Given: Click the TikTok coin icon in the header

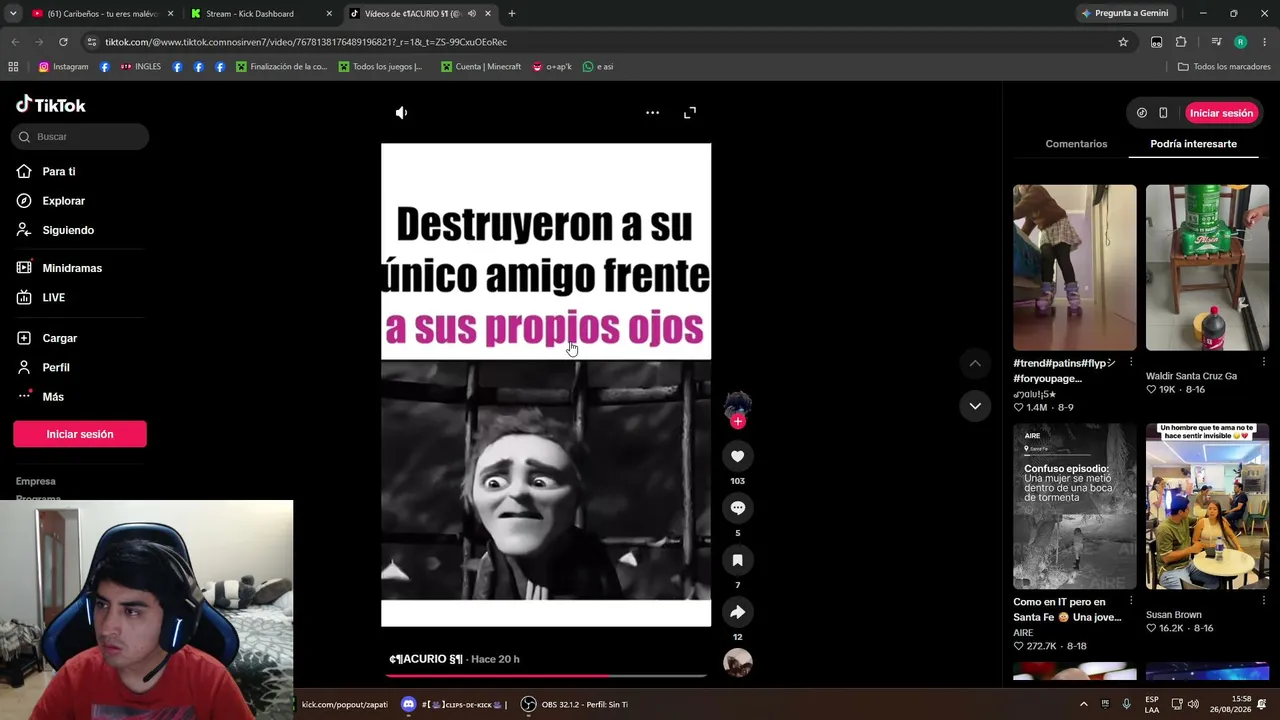Looking at the screenshot, I should [x=1142, y=113].
